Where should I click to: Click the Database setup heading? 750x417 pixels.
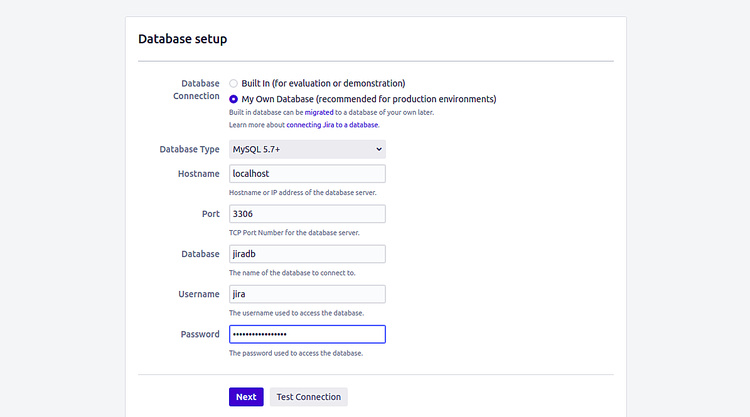183,39
